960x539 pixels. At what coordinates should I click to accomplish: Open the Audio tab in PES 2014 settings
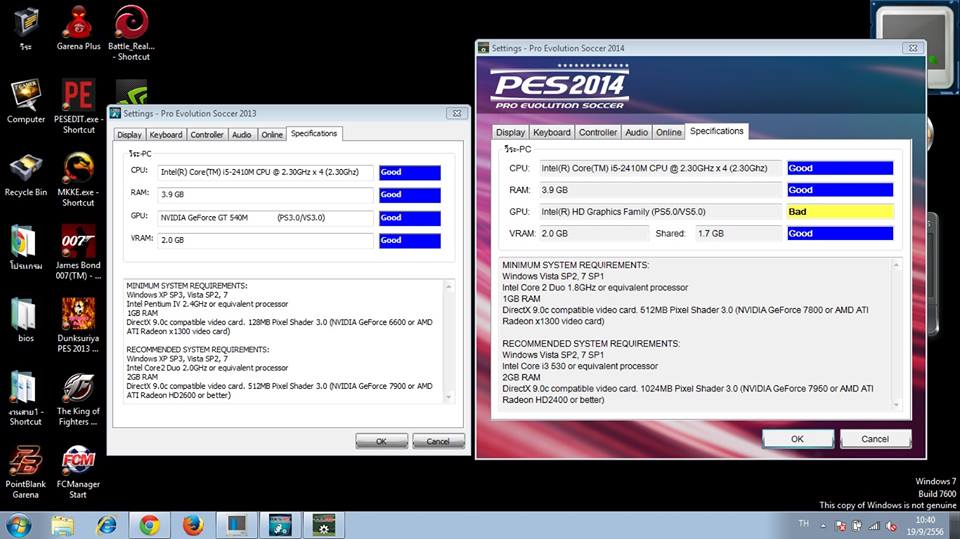point(637,132)
